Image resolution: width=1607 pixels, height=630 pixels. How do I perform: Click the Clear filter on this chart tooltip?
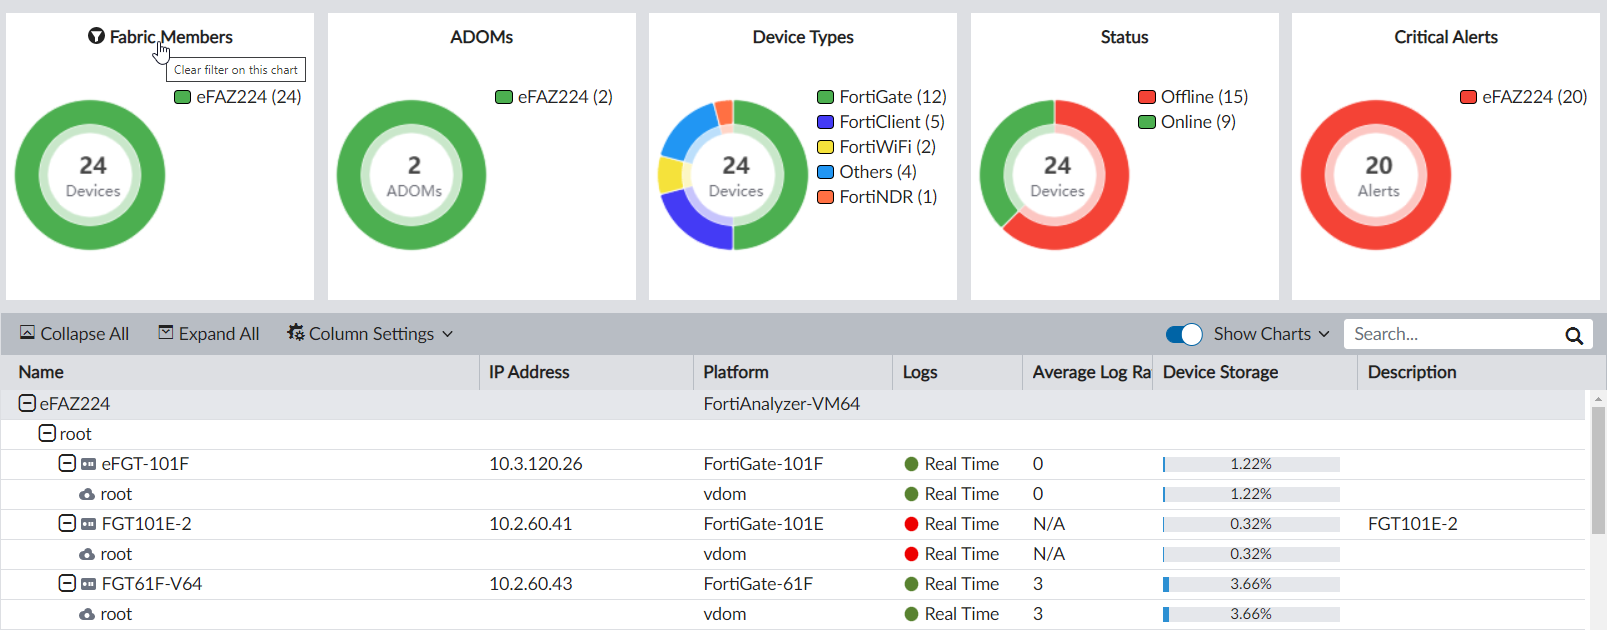[x=236, y=70]
